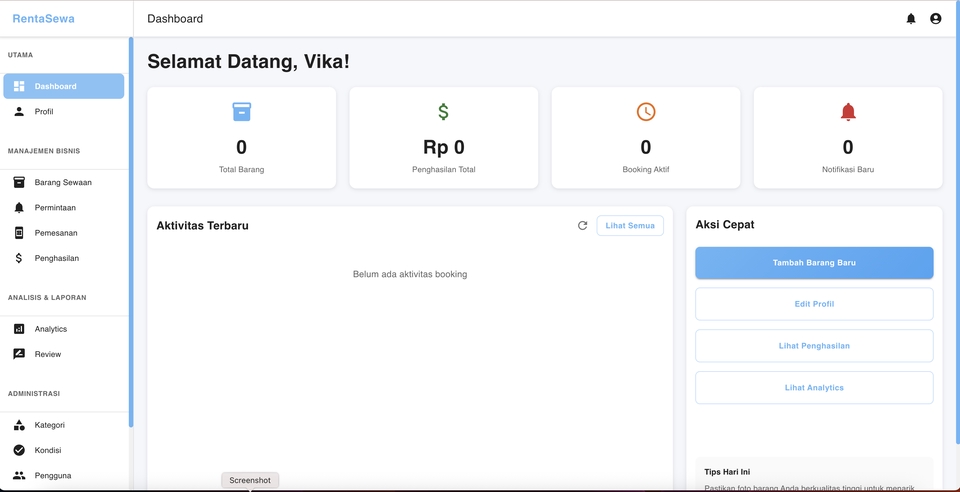Image resolution: width=960 pixels, height=492 pixels.
Task: Open the Barang Sewaan menu item
Action: [x=64, y=183]
